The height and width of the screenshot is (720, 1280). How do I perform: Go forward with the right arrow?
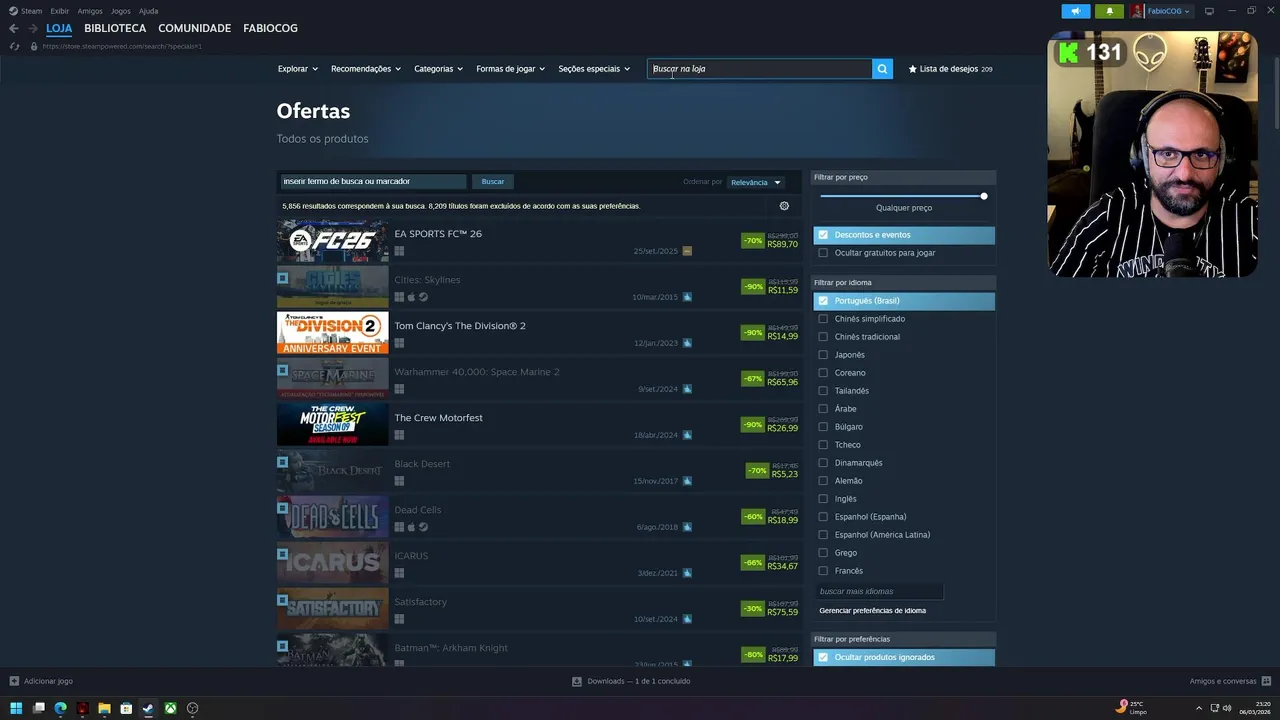pyautogui.click(x=33, y=28)
